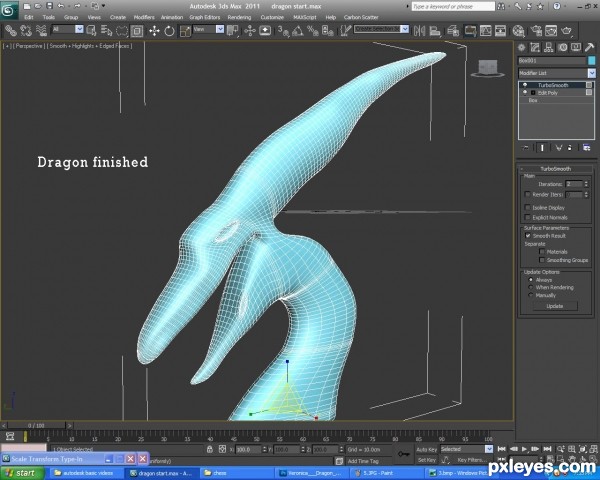Enable Explicit Normals checkbox
The height and width of the screenshot is (480, 600).
[527, 217]
